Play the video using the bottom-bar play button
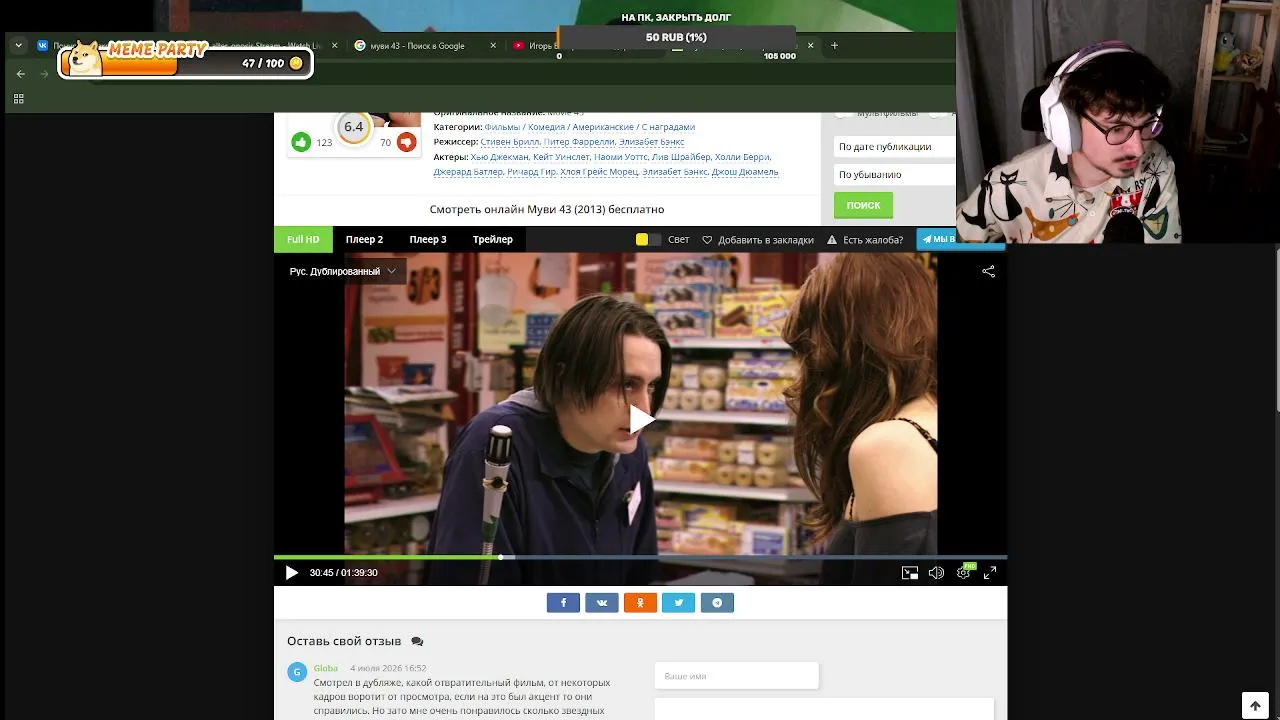 [291, 573]
